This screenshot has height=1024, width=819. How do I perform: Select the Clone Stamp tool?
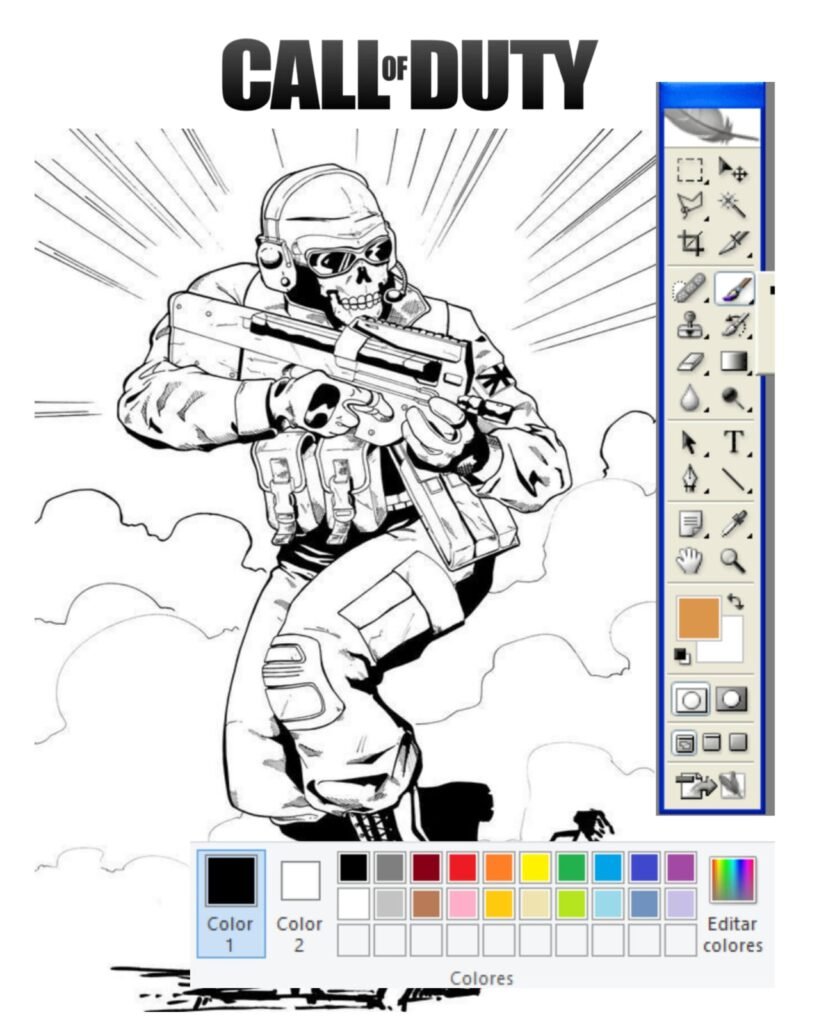(690, 325)
